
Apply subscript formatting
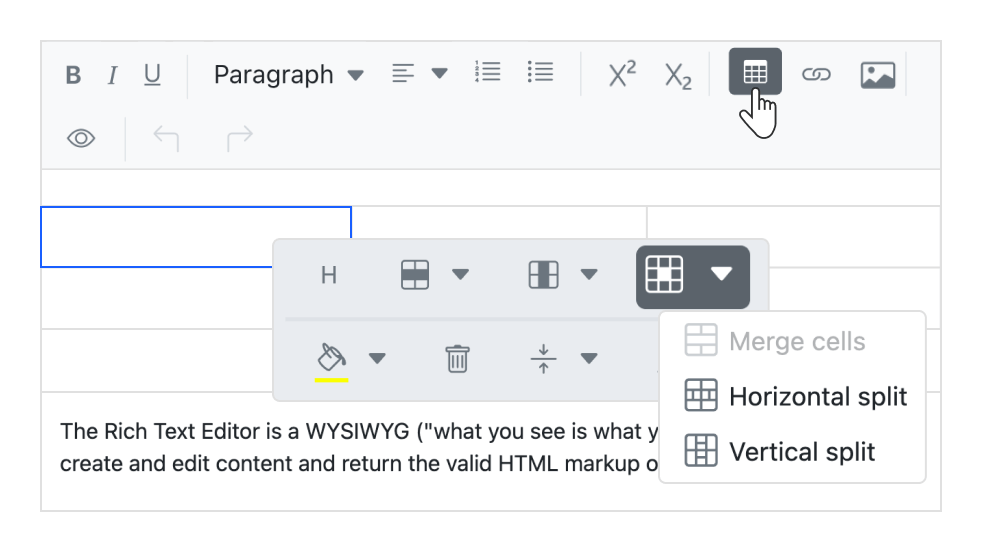[678, 75]
